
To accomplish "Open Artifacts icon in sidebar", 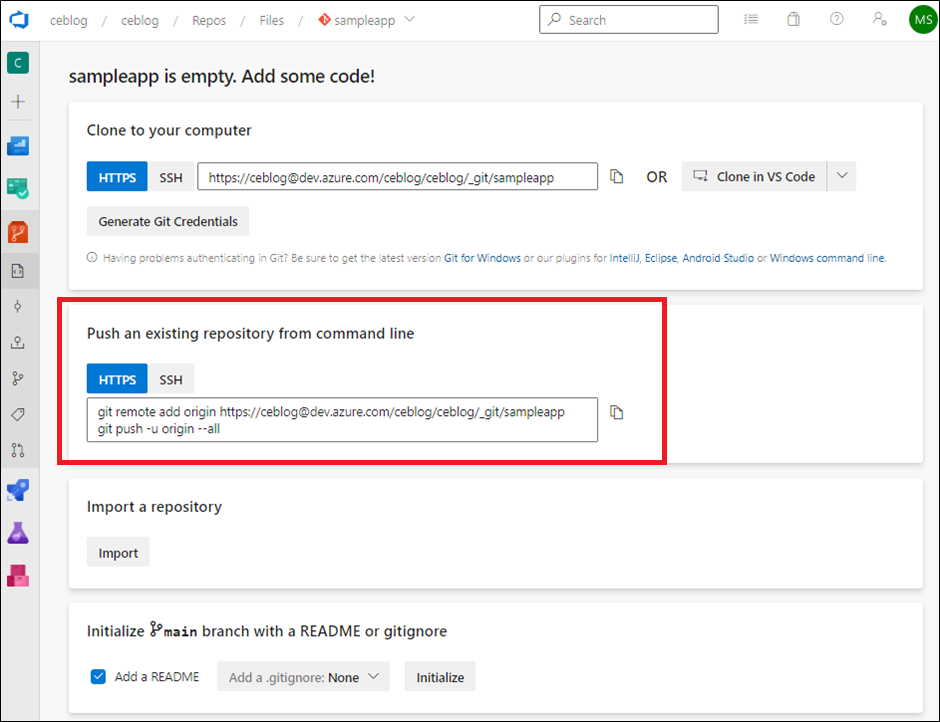I will [18, 576].
